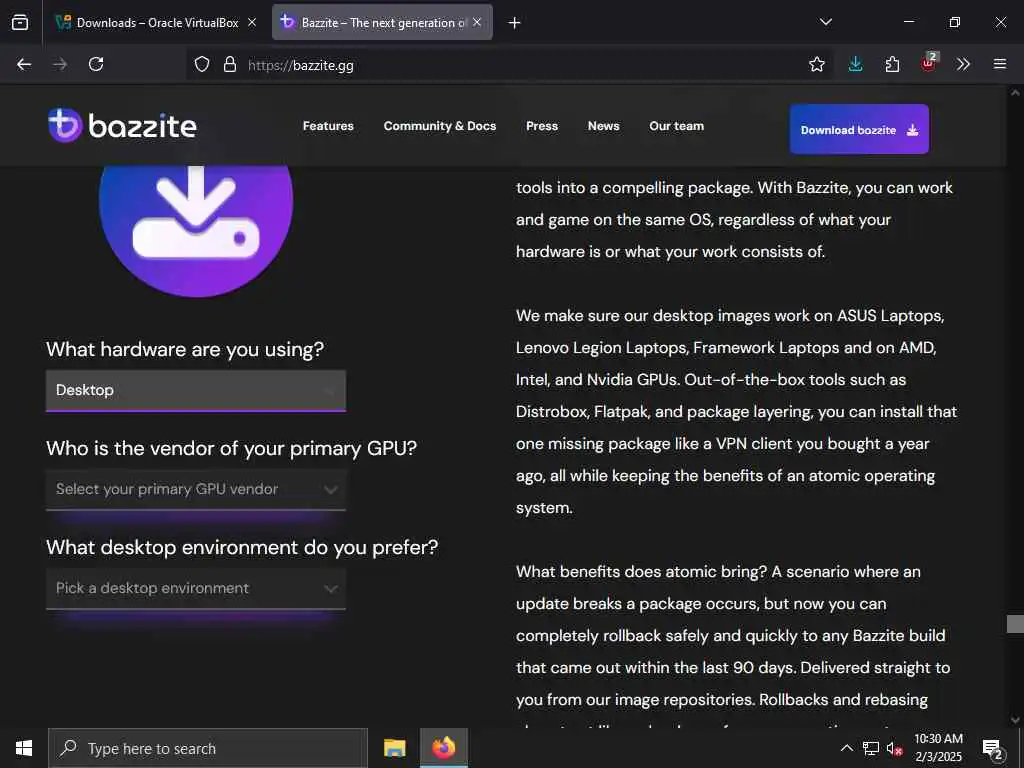Open the primary GPU vendor dropdown
Screen dimensions: 1024x768
coord(196,489)
